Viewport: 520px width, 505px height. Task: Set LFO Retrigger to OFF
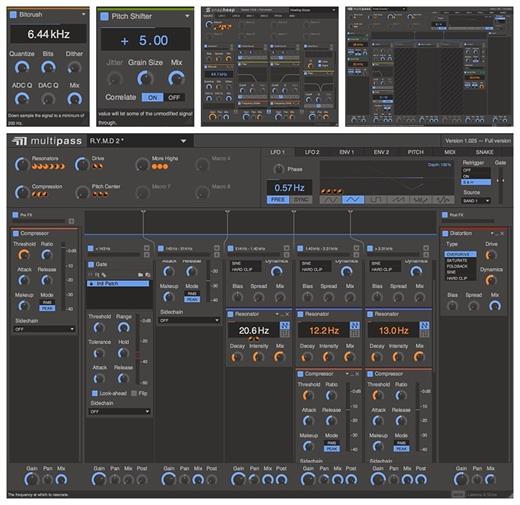click(476, 170)
